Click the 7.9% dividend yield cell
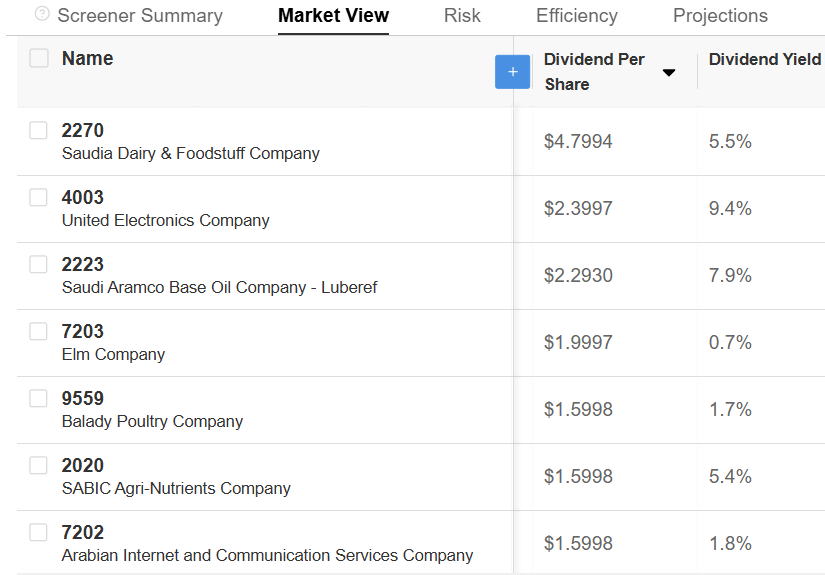Viewport: 825px width, 575px height. pos(730,275)
